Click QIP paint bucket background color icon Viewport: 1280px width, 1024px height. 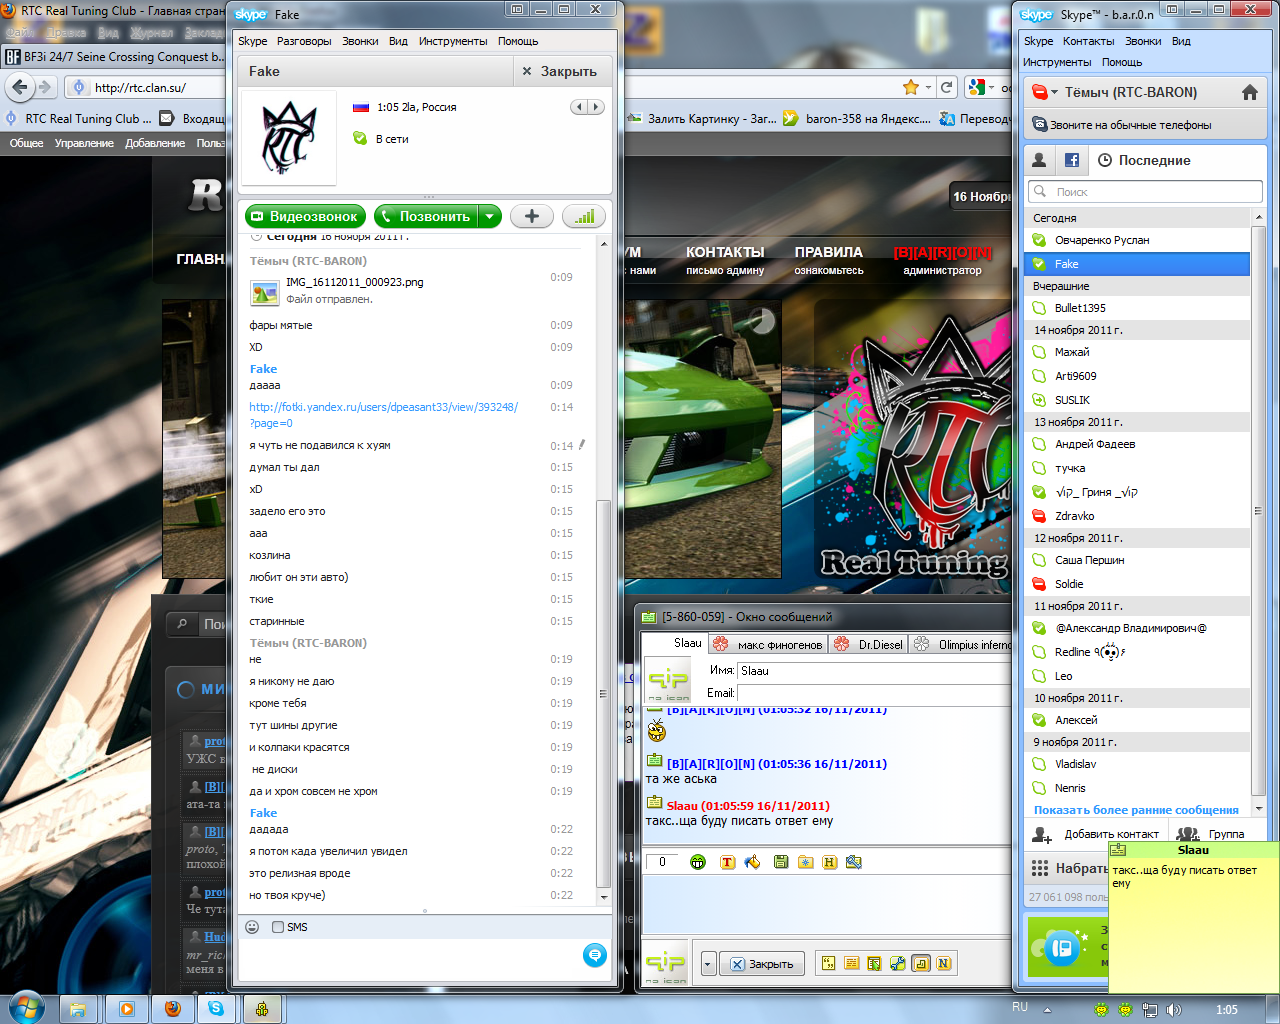click(x=752, y=862)
